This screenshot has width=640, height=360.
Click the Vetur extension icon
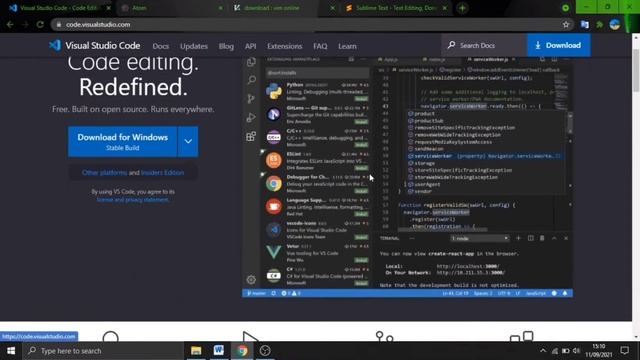[274, 252]
